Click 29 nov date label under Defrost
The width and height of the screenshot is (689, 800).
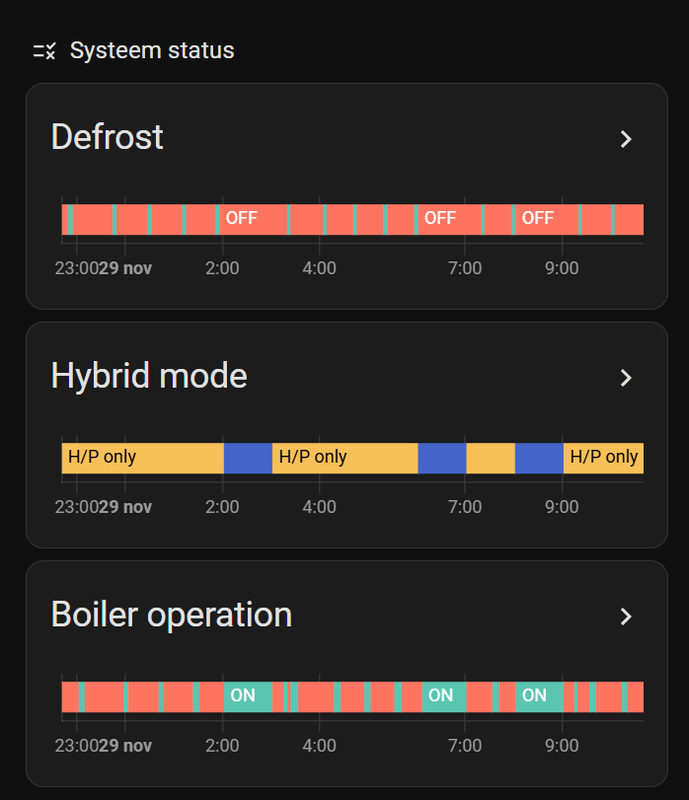click(x=125, y=268)
